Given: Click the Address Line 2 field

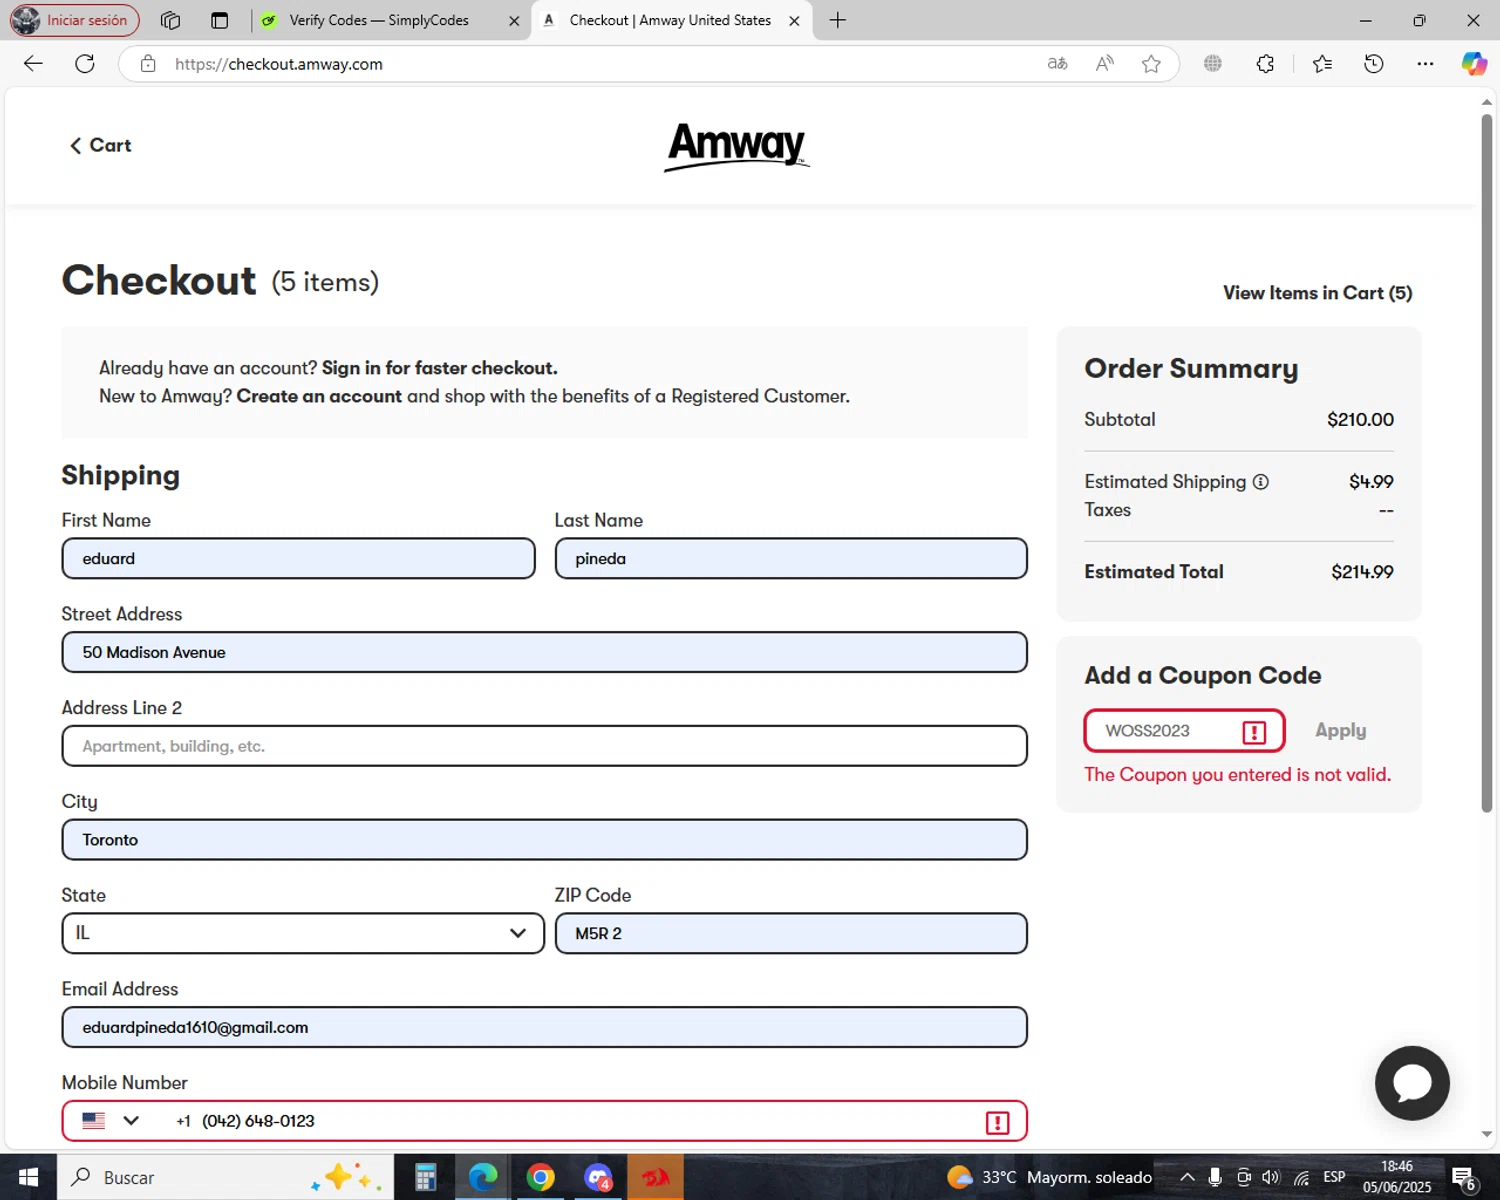Looking at the screenshot, I should pyautogui.click(x=544, y=746).
